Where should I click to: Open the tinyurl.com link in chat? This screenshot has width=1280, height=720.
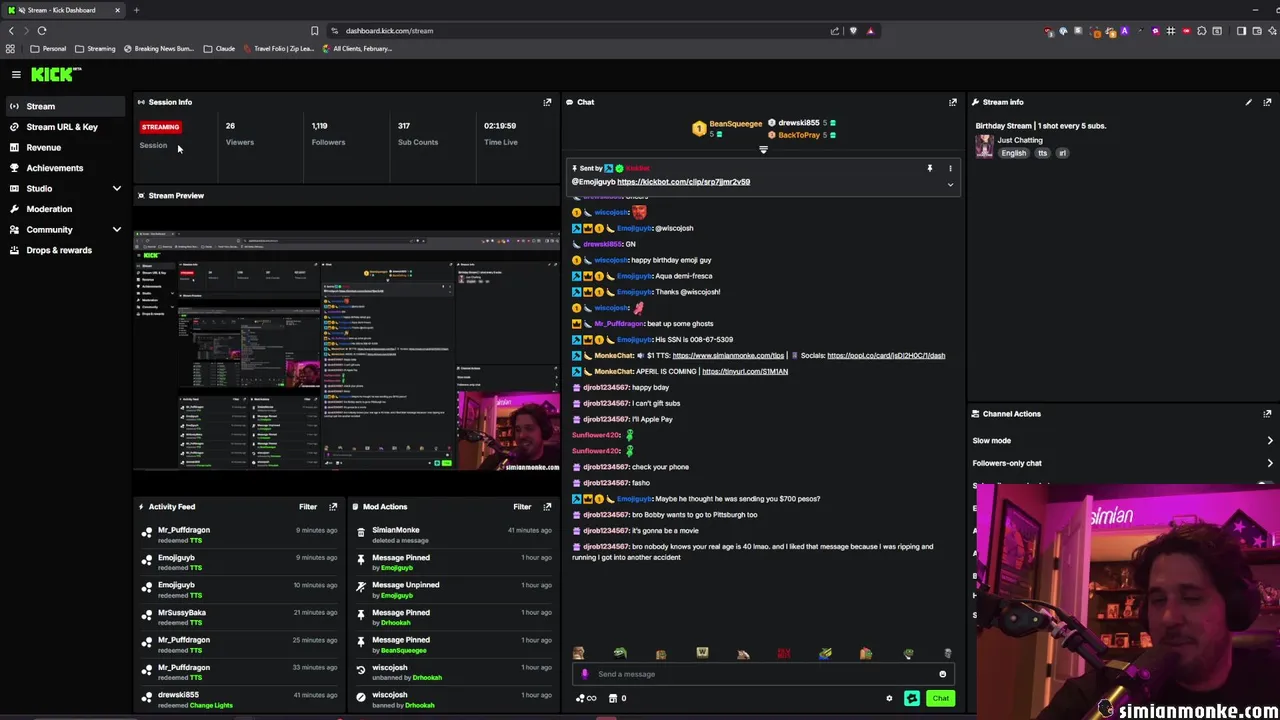(745, 371)
